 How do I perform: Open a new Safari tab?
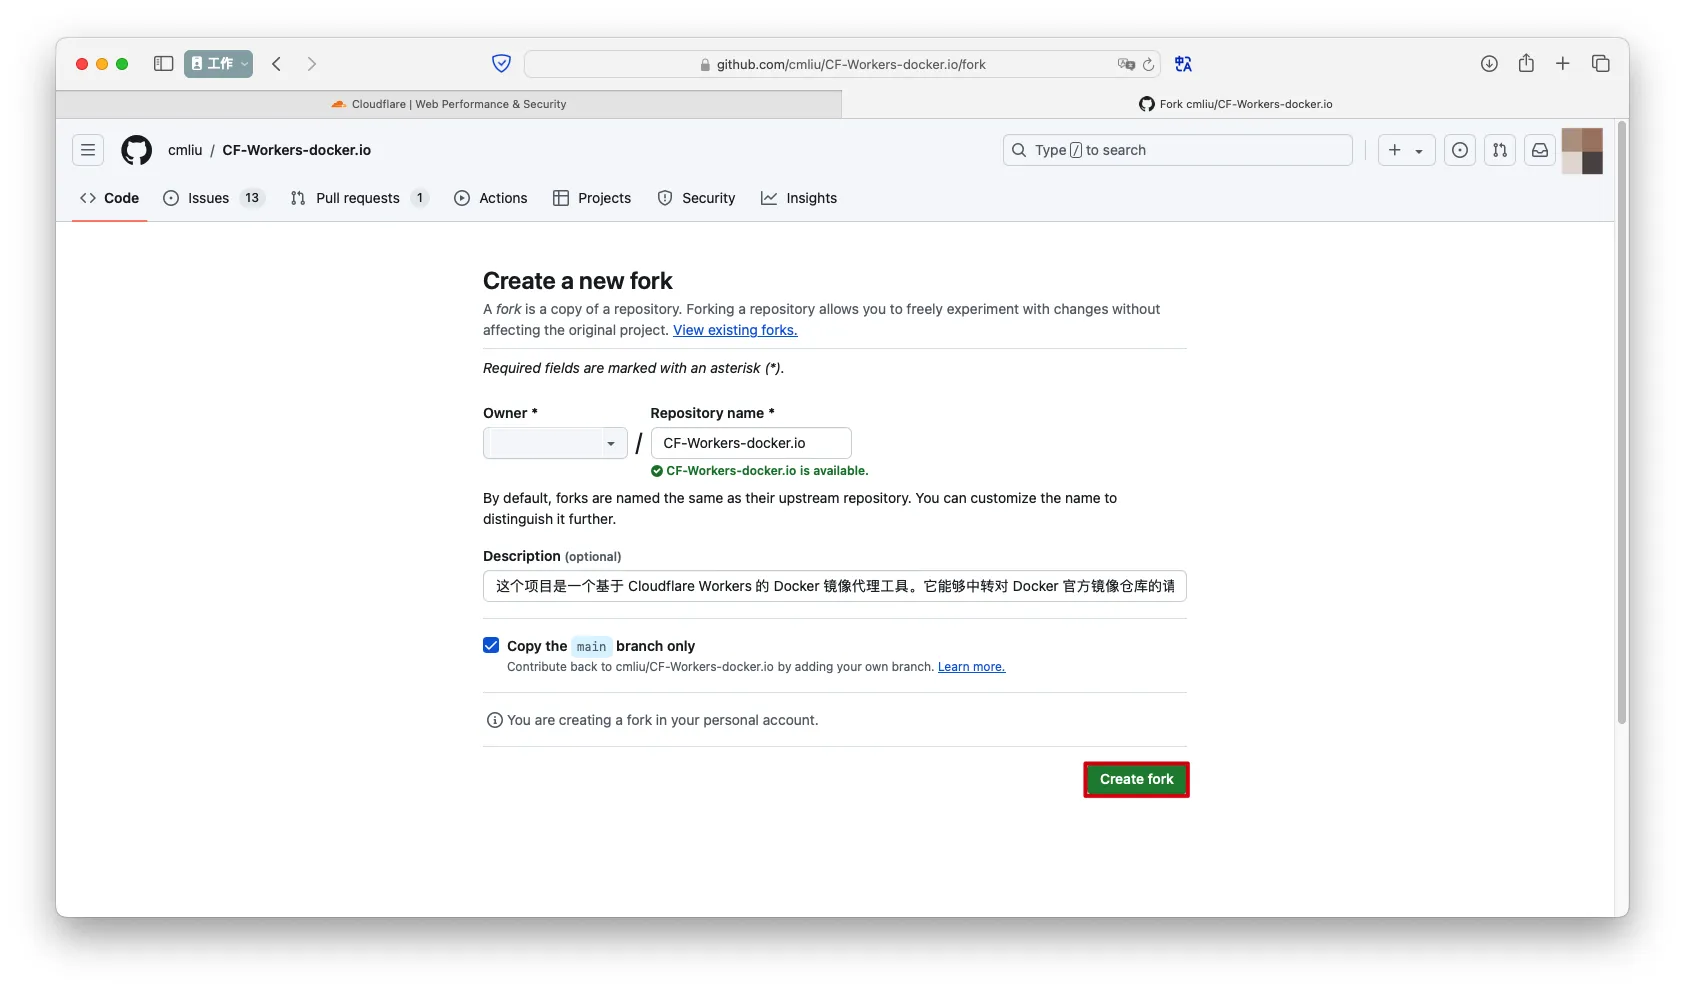tap(1563, 64)
